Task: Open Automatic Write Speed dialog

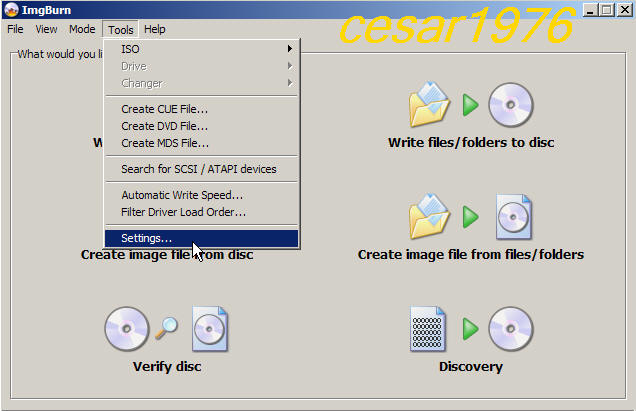Action: pyautogui.click(x=202, y=195)
